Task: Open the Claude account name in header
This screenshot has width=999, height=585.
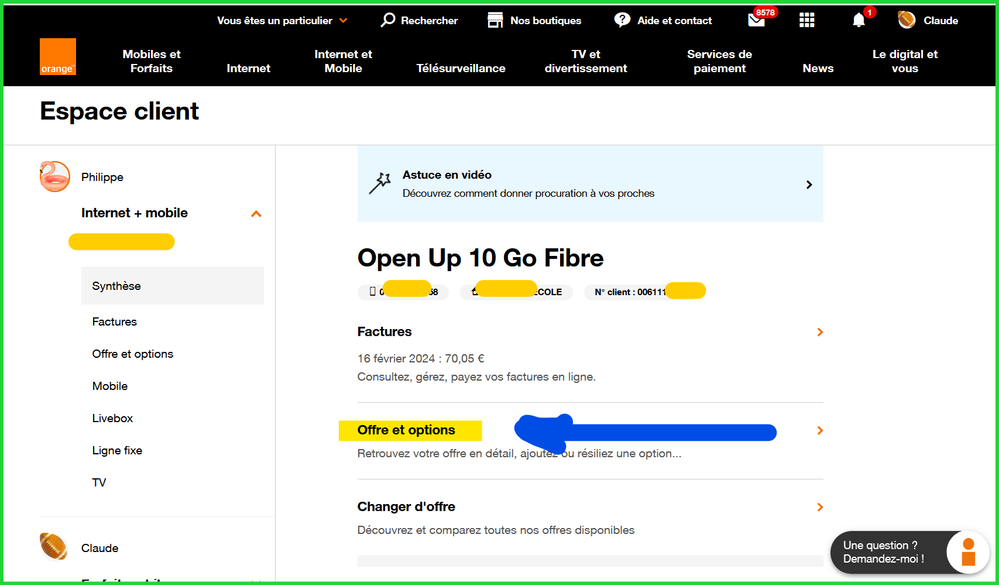Action: [940, 20]
